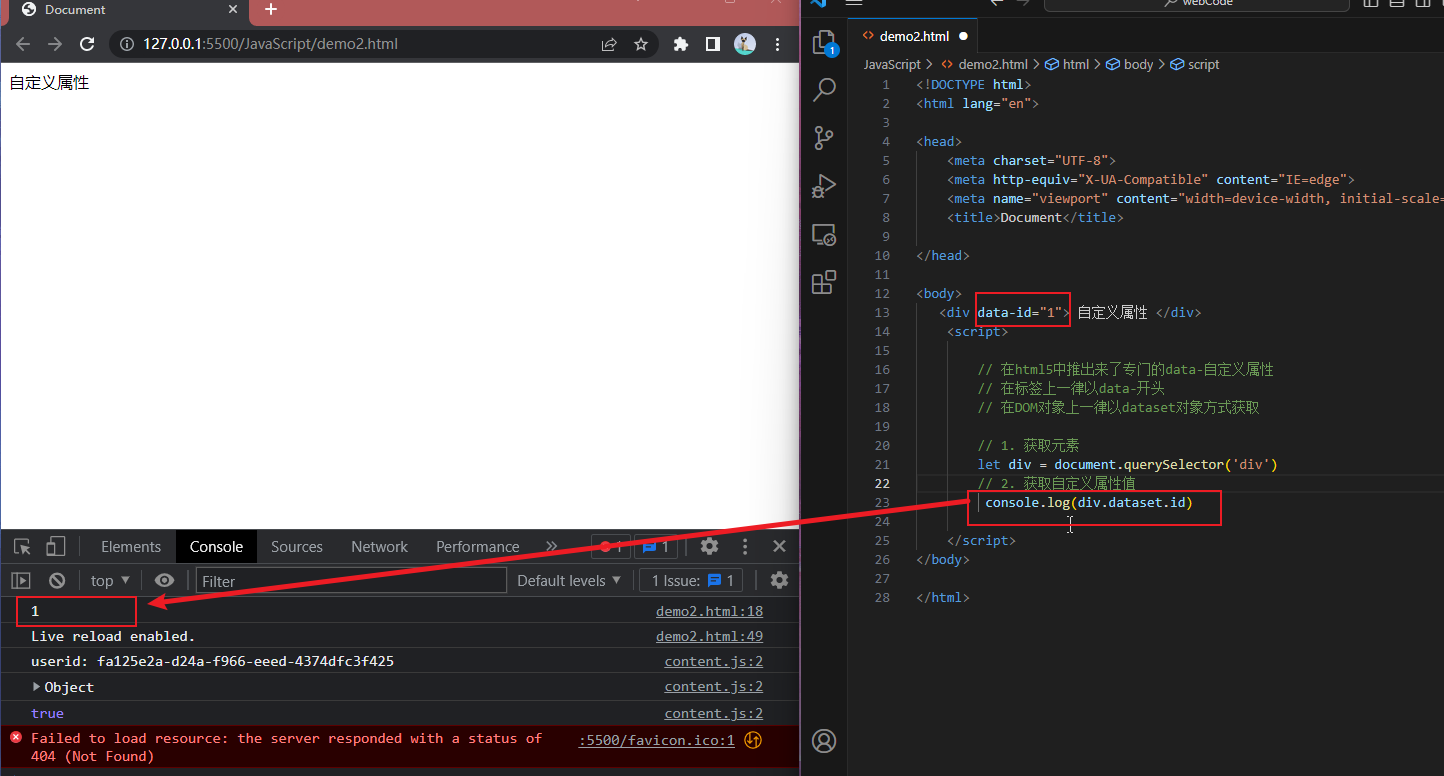Expand the Object entry in console
The height and width of the screenshot is (776, 1444).
[37, 687]
